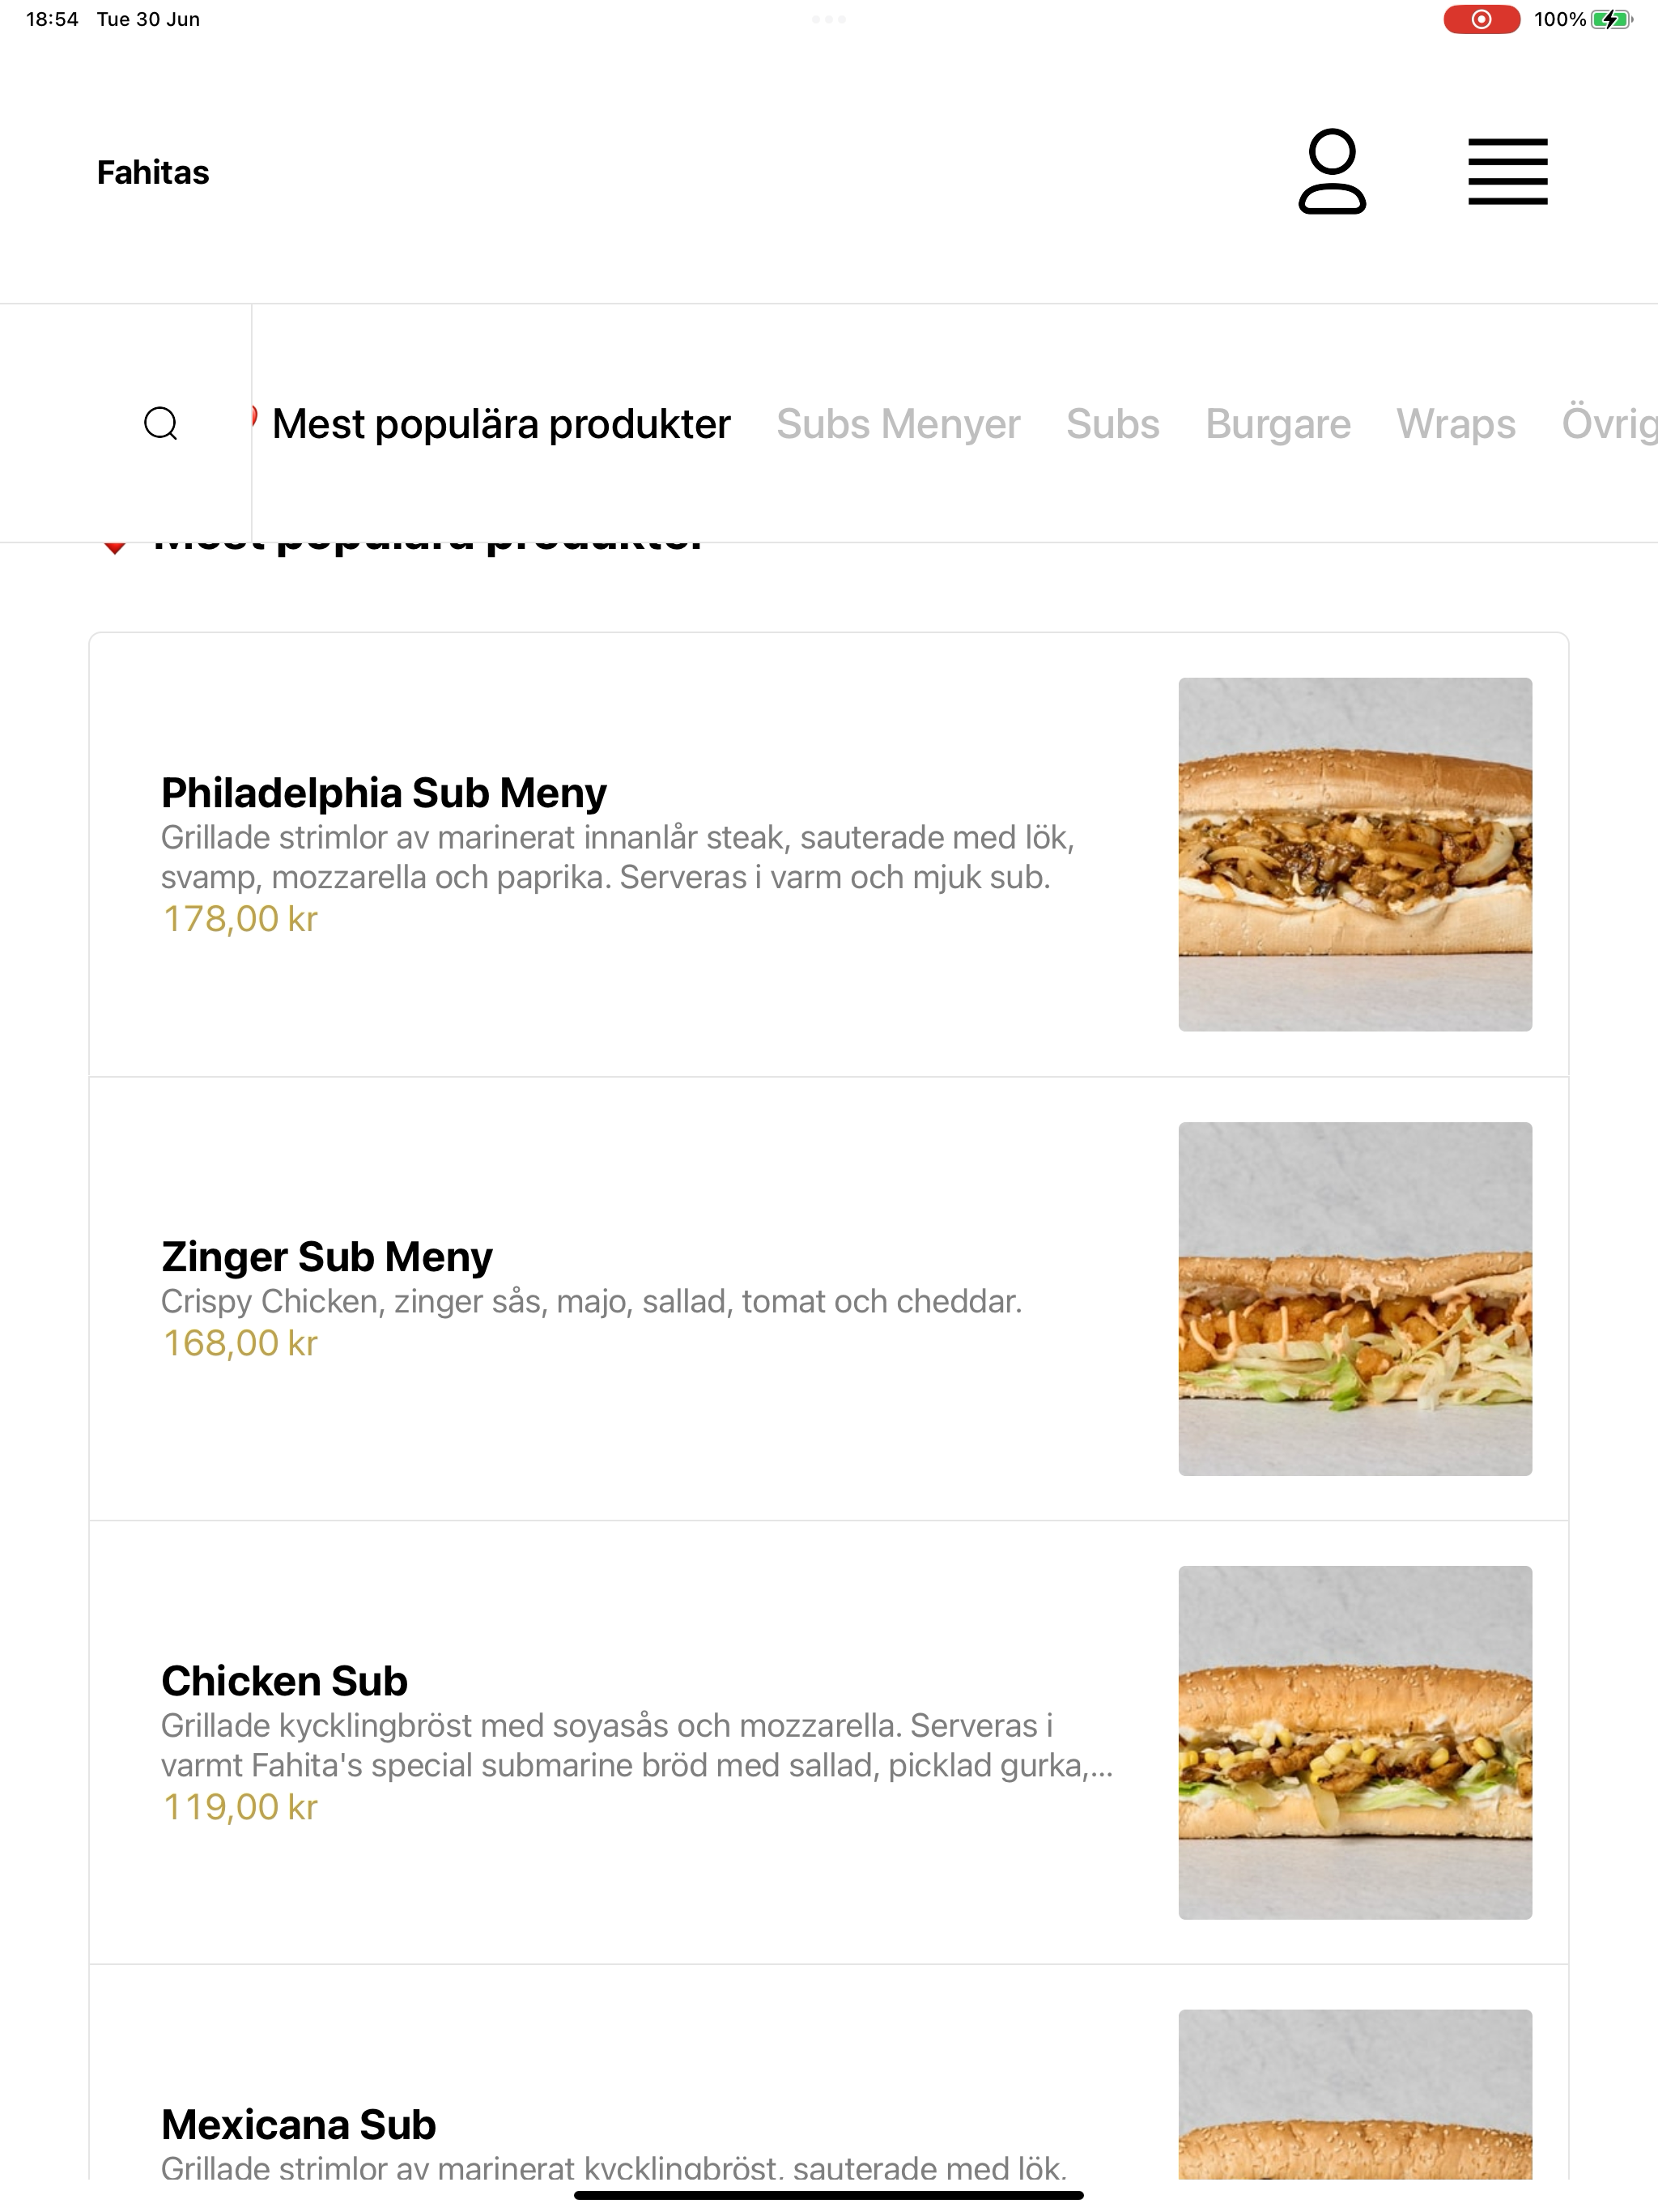Tap the Zinger Sub photo thumbnail

pyautogui.click(x=1355, y=1298)
